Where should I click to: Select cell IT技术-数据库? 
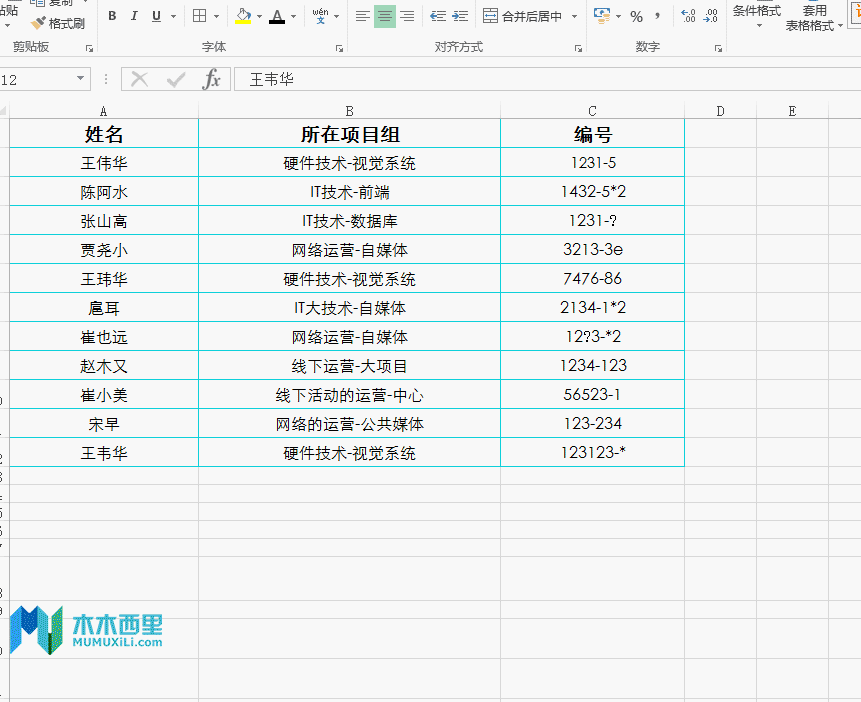click(x=349, y=221)
